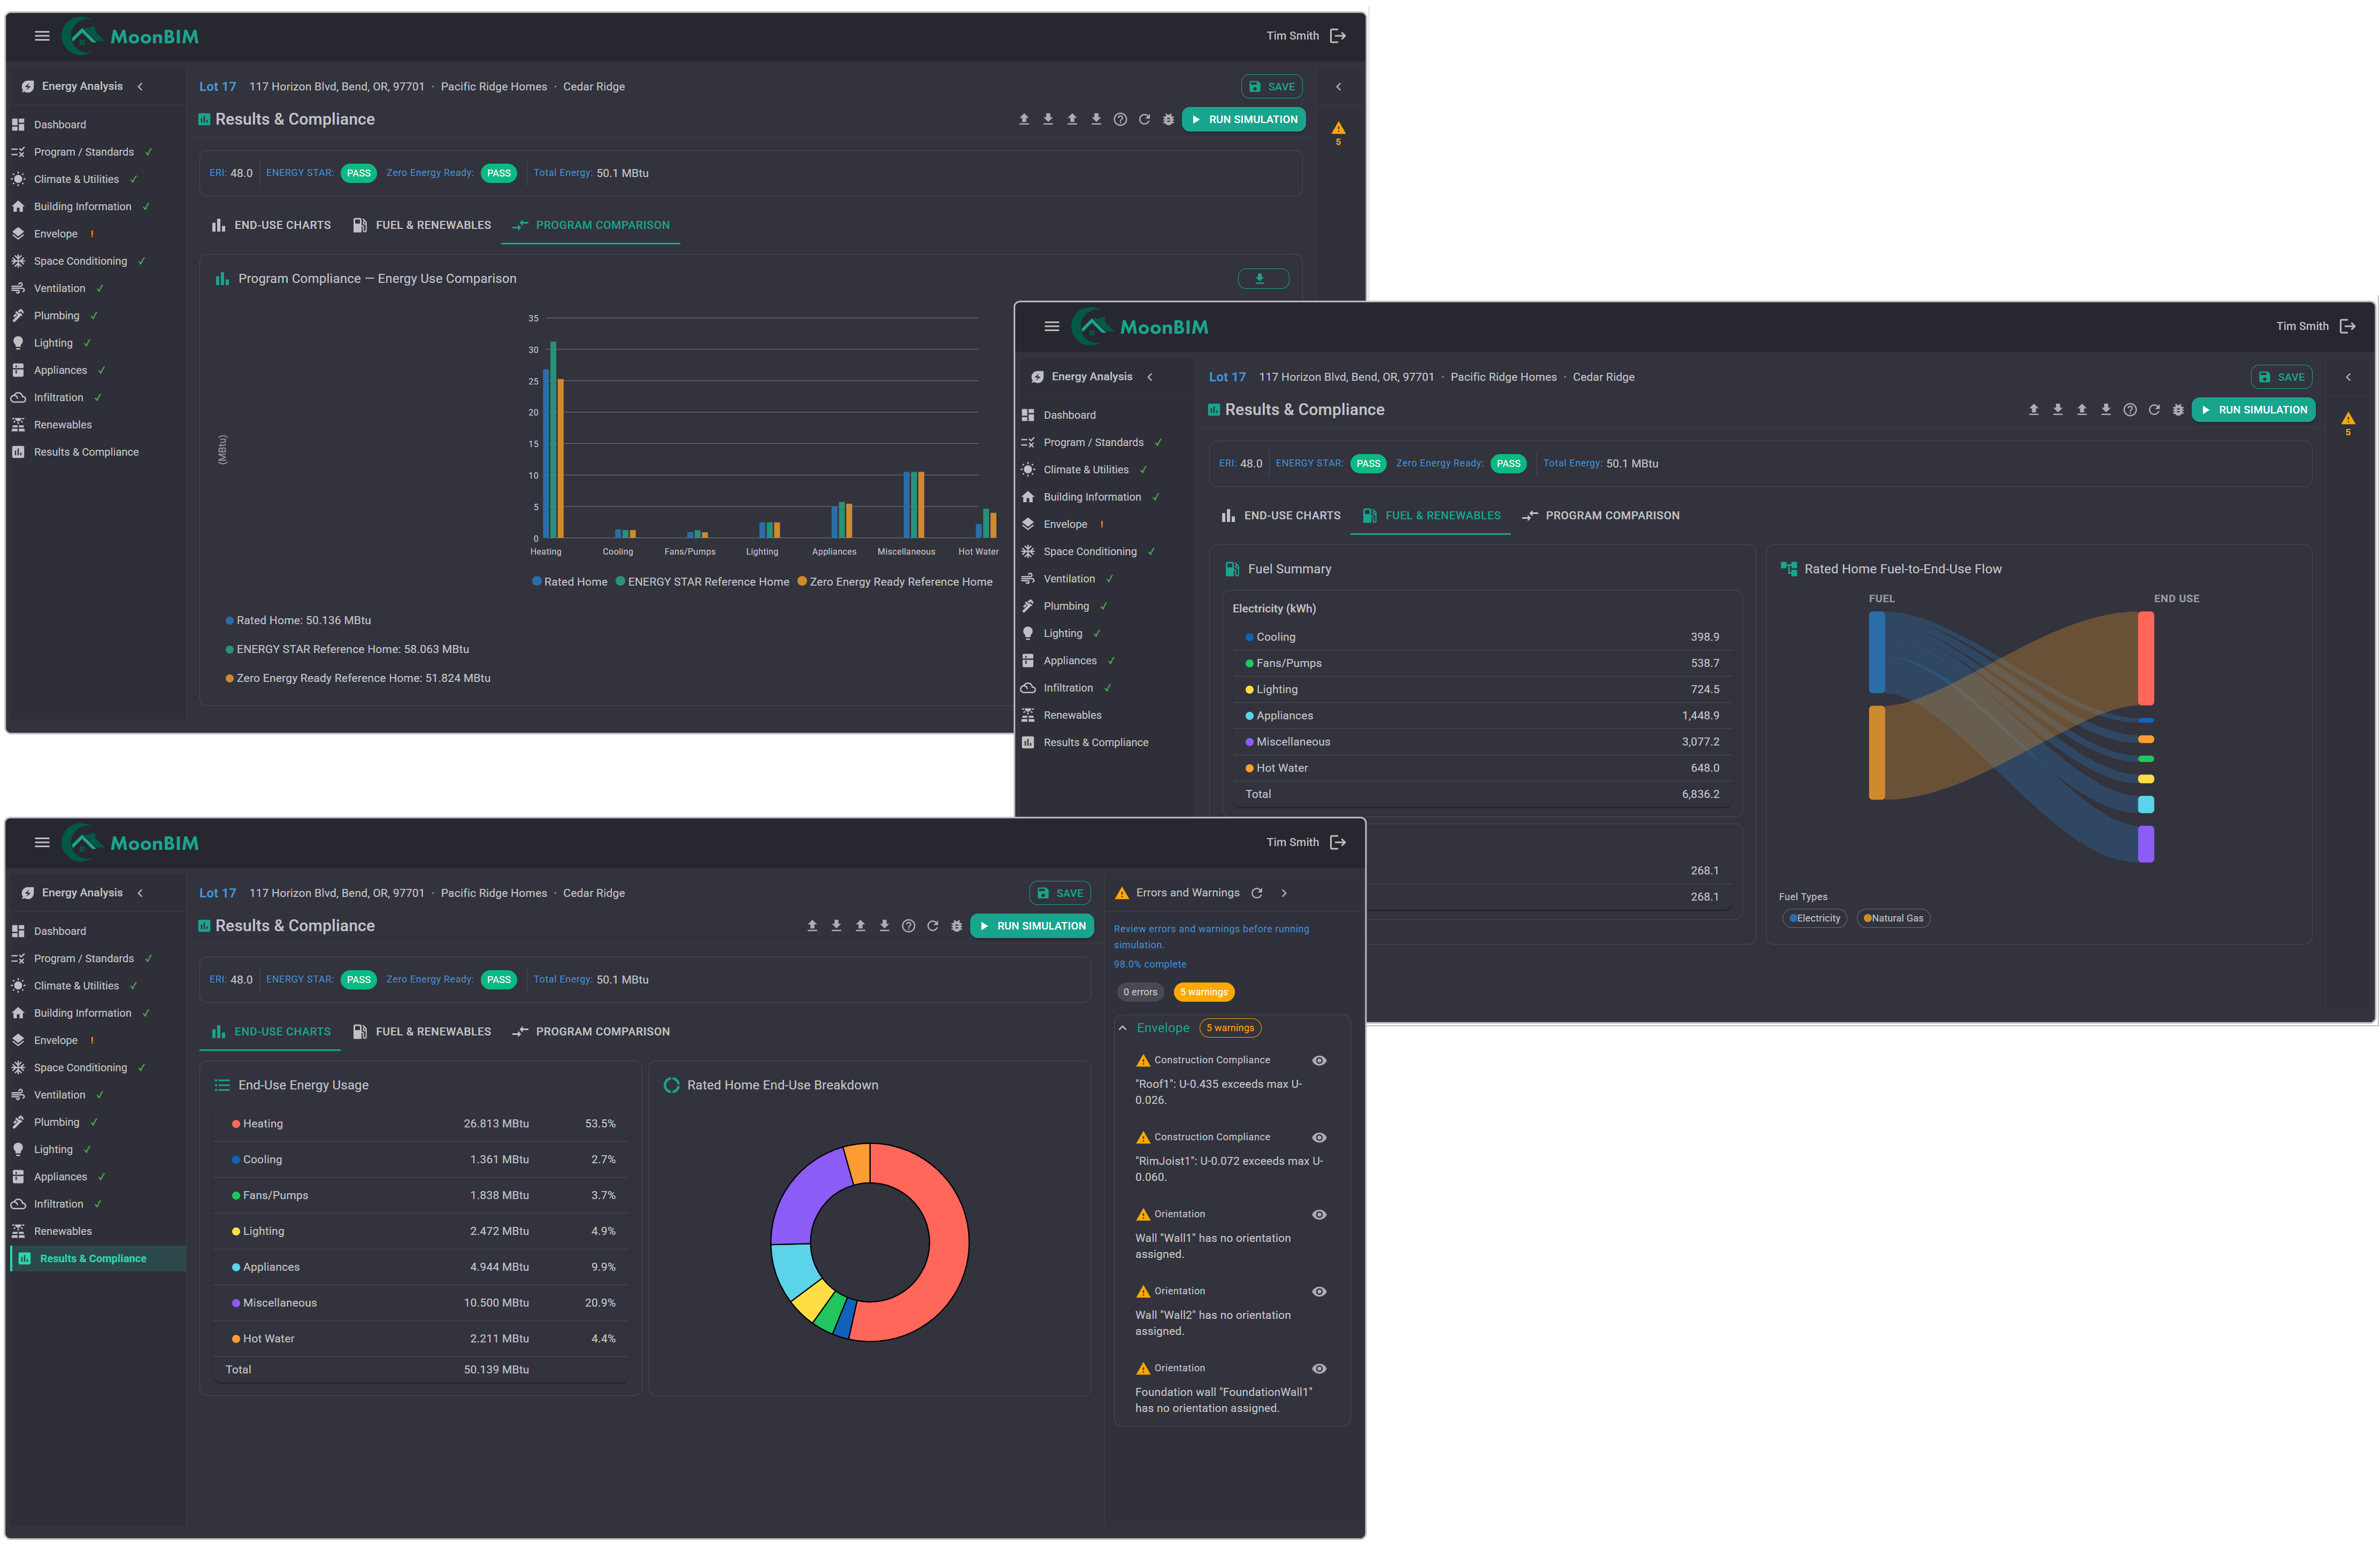Toggle the eye icon for the FoundationWall1 warning
The width and height of the screenshot is (2380, 1551).
(1319, 1368)
